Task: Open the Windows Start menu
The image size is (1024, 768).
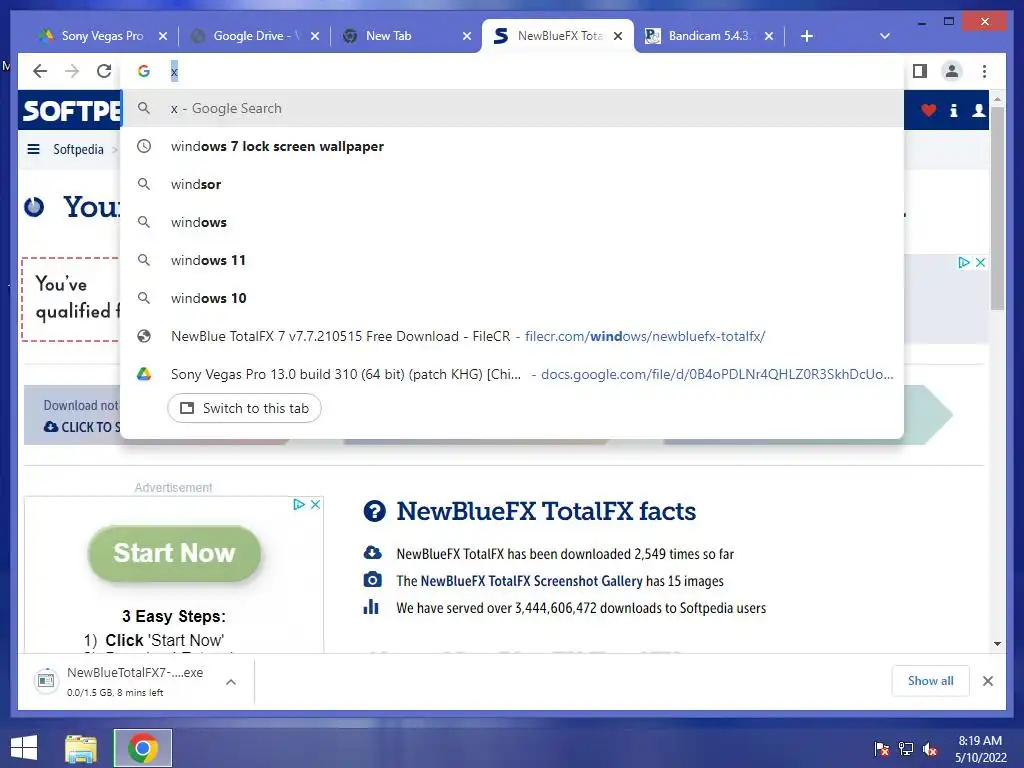Action: pos(24,748)
